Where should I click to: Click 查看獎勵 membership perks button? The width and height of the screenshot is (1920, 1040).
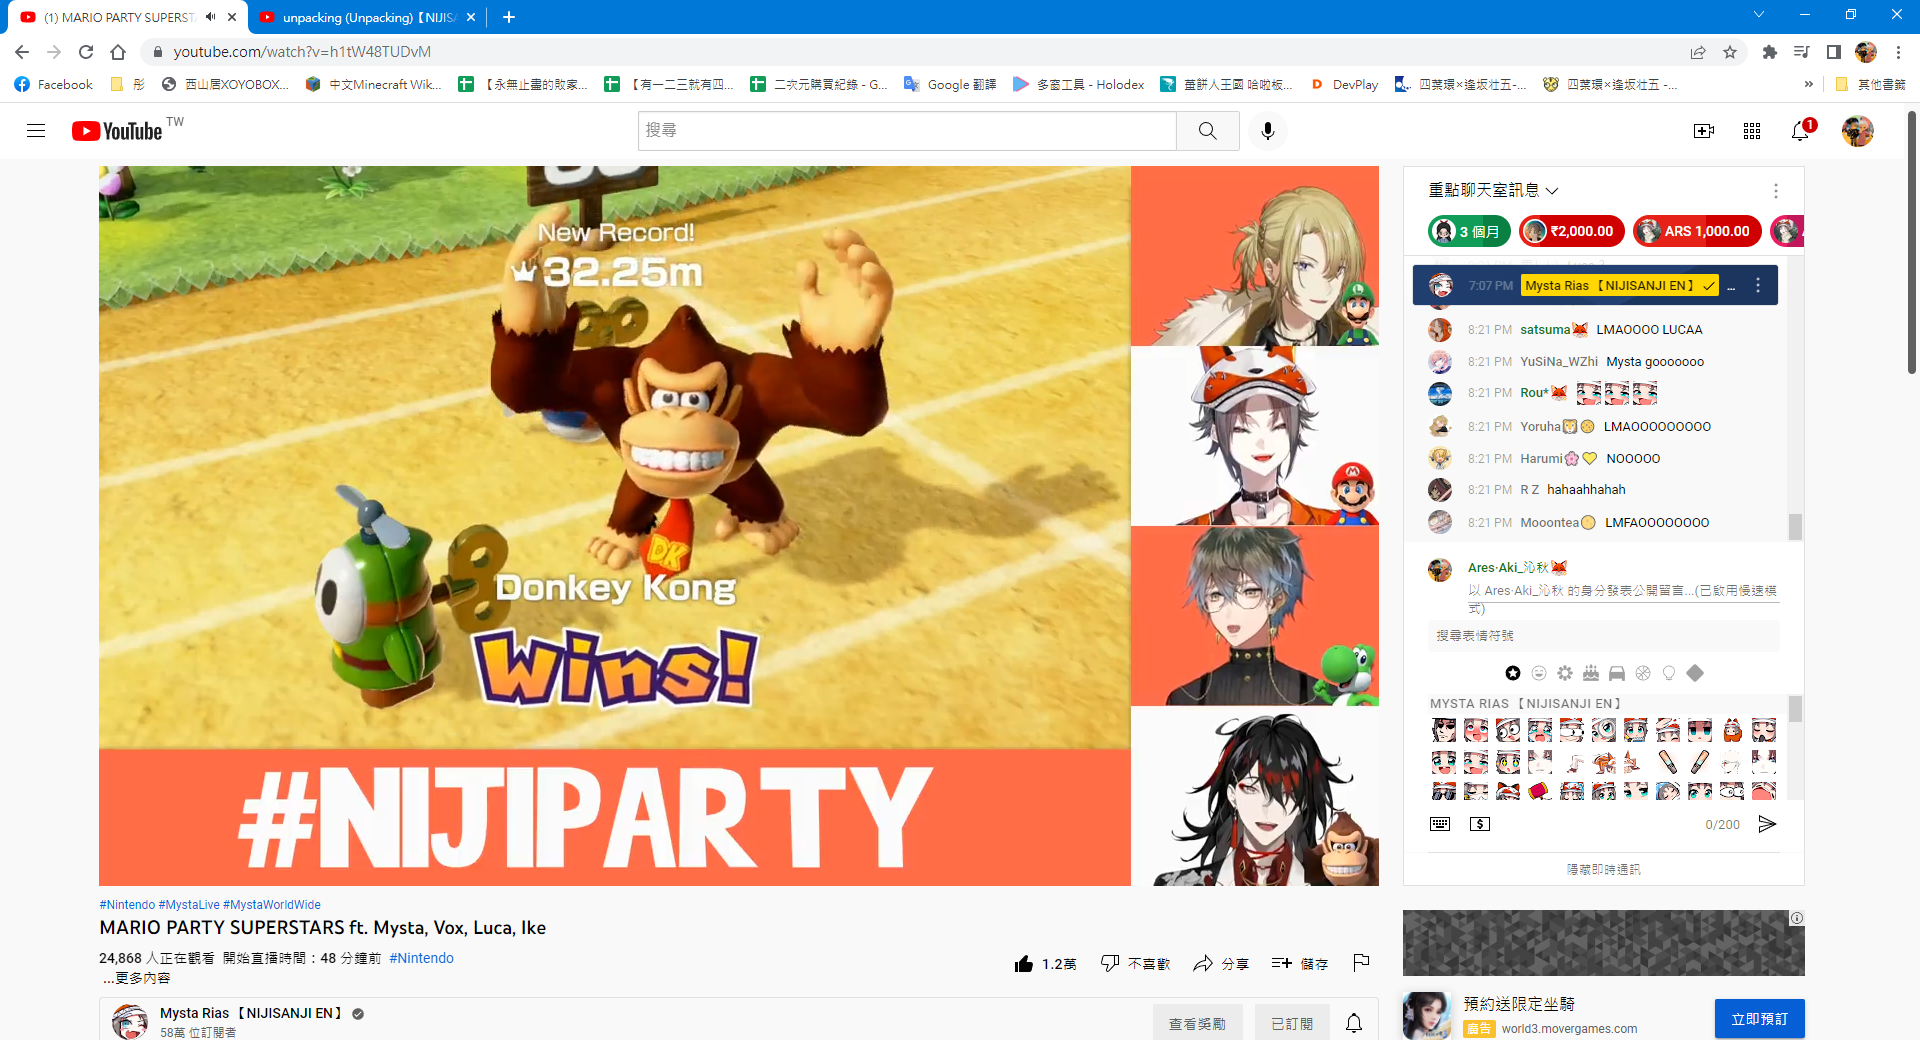pyautogui.click(x=1197, y=1023)
